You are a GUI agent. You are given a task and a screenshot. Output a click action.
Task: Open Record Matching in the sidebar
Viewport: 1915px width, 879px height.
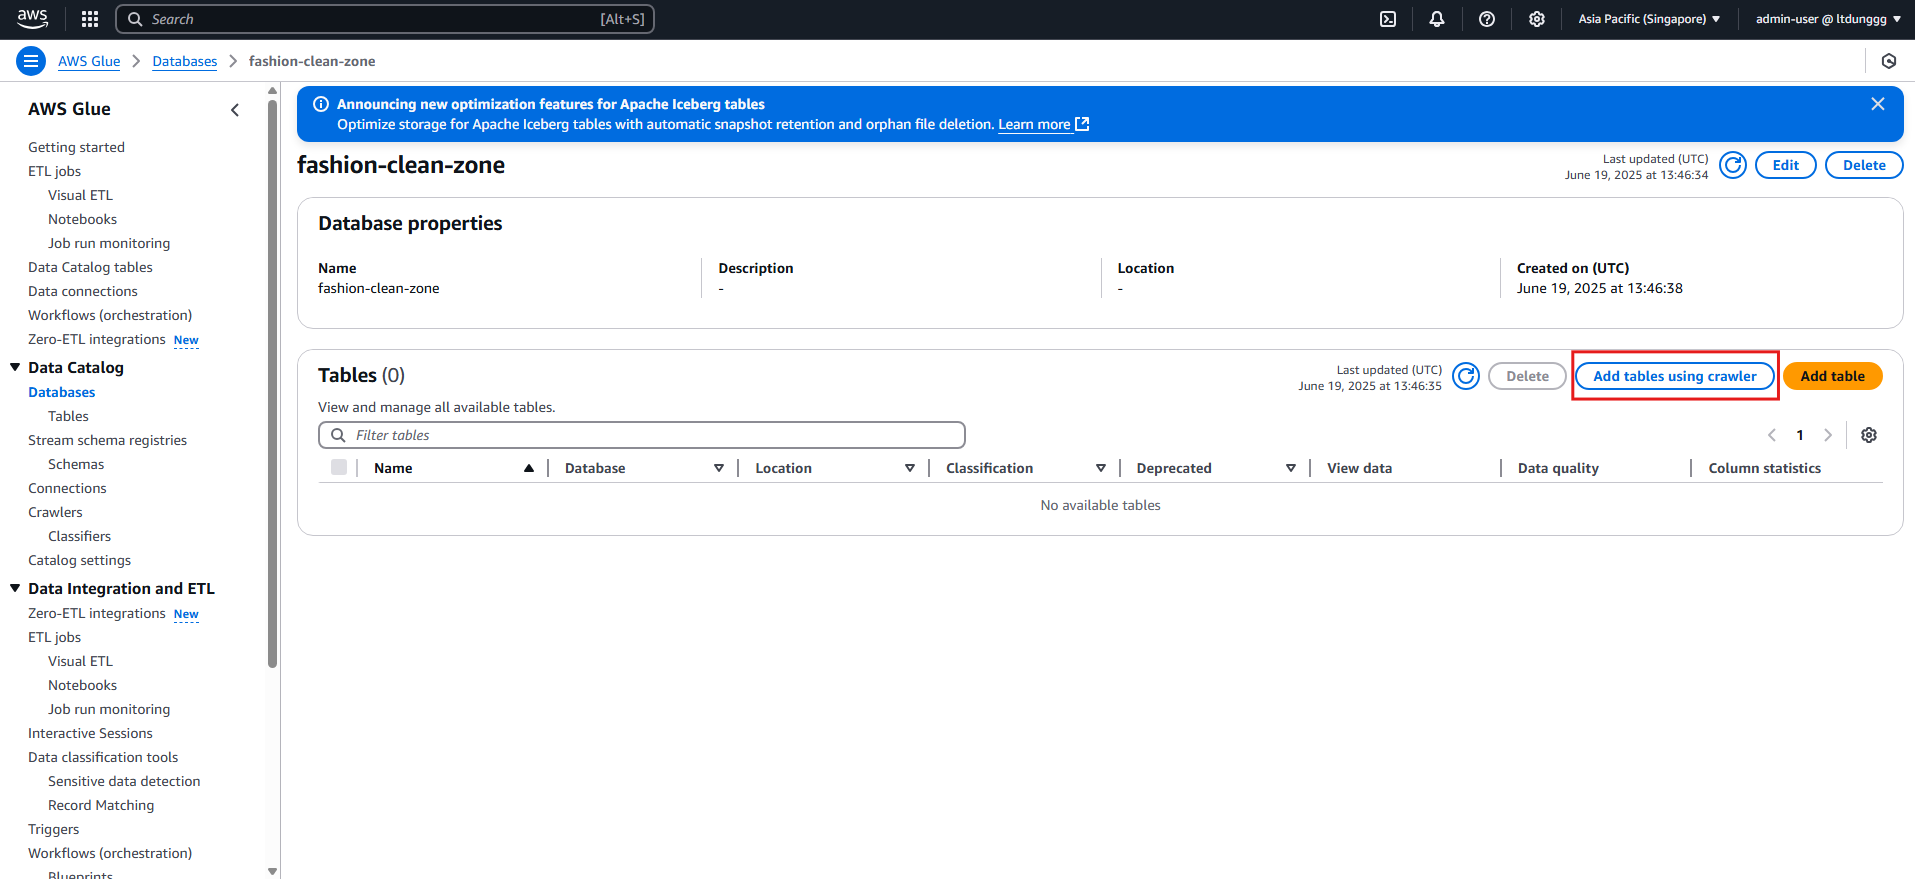pos(101,805)
